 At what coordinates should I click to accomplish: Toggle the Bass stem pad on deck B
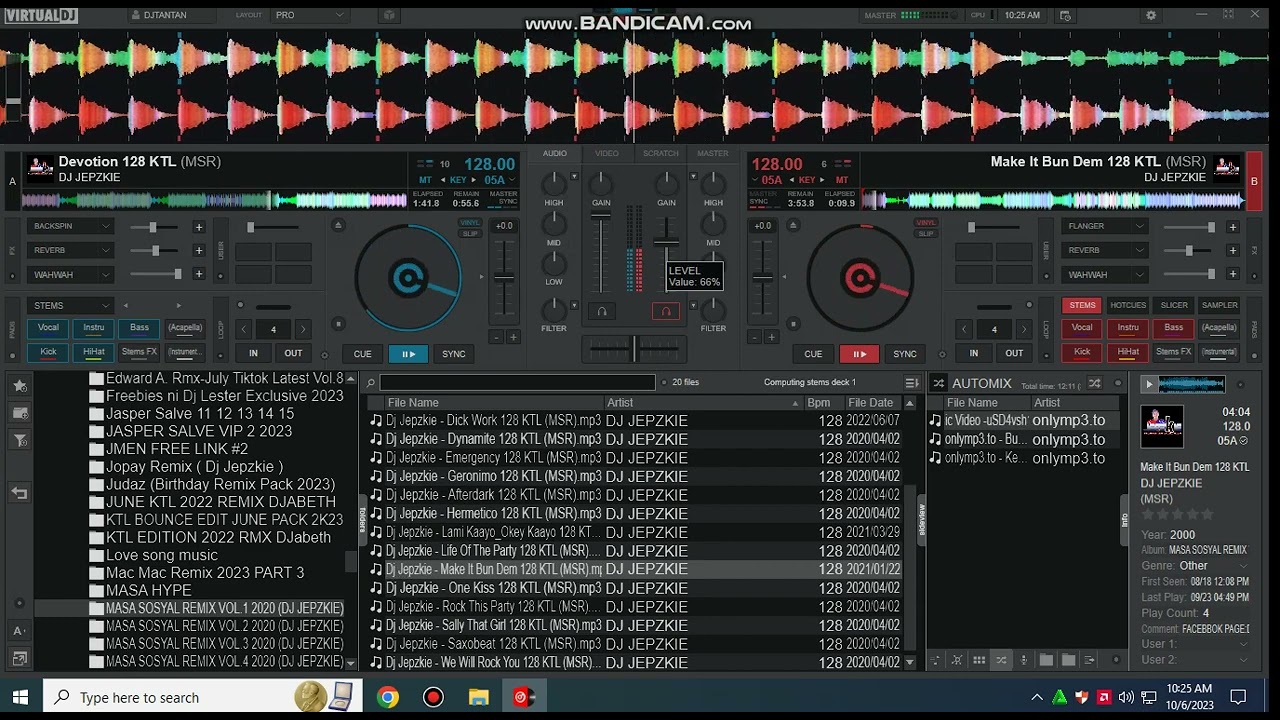[1174, 328]
